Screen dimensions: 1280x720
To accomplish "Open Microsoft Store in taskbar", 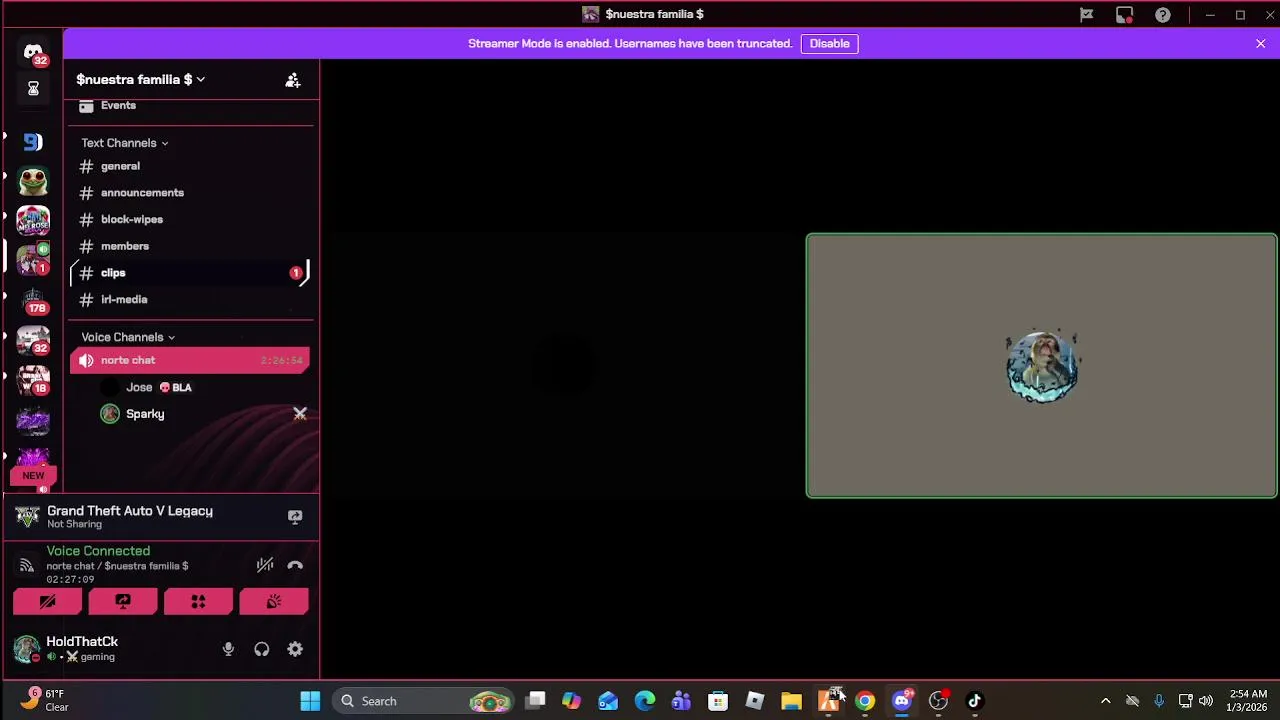I will [x=718, y=701].
